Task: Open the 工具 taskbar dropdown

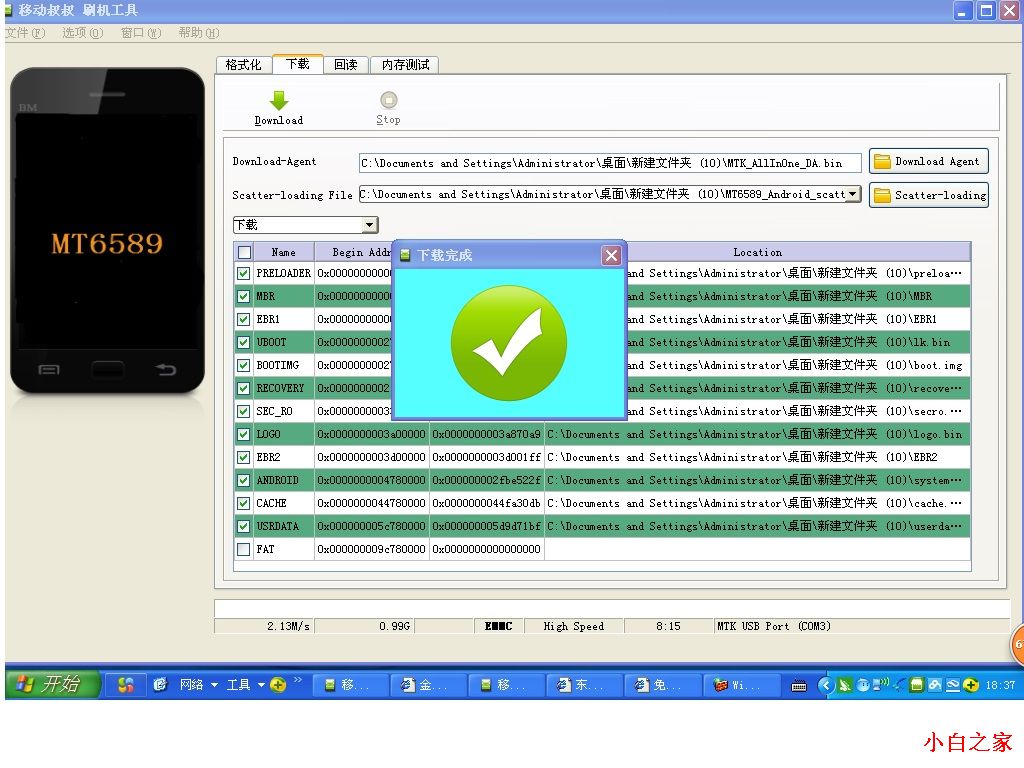Action: click(x=245, y=684)
